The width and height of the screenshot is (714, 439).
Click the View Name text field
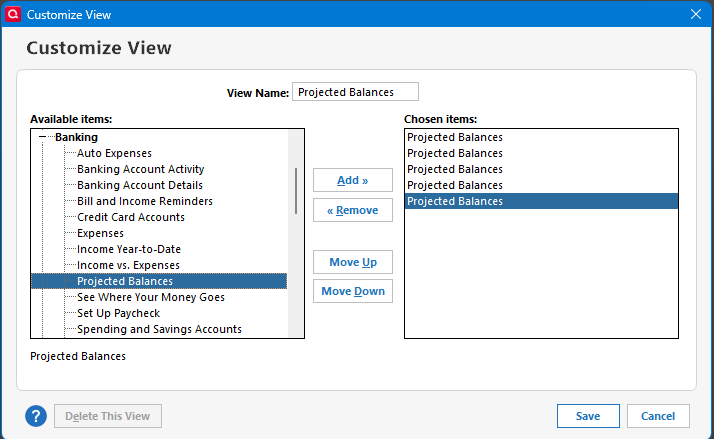[355, 92]
